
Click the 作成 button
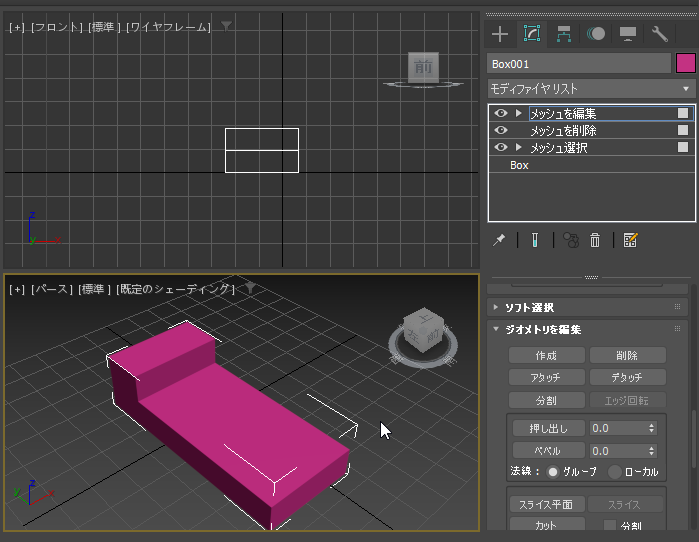pyautogui.click(x=547, y=356)
